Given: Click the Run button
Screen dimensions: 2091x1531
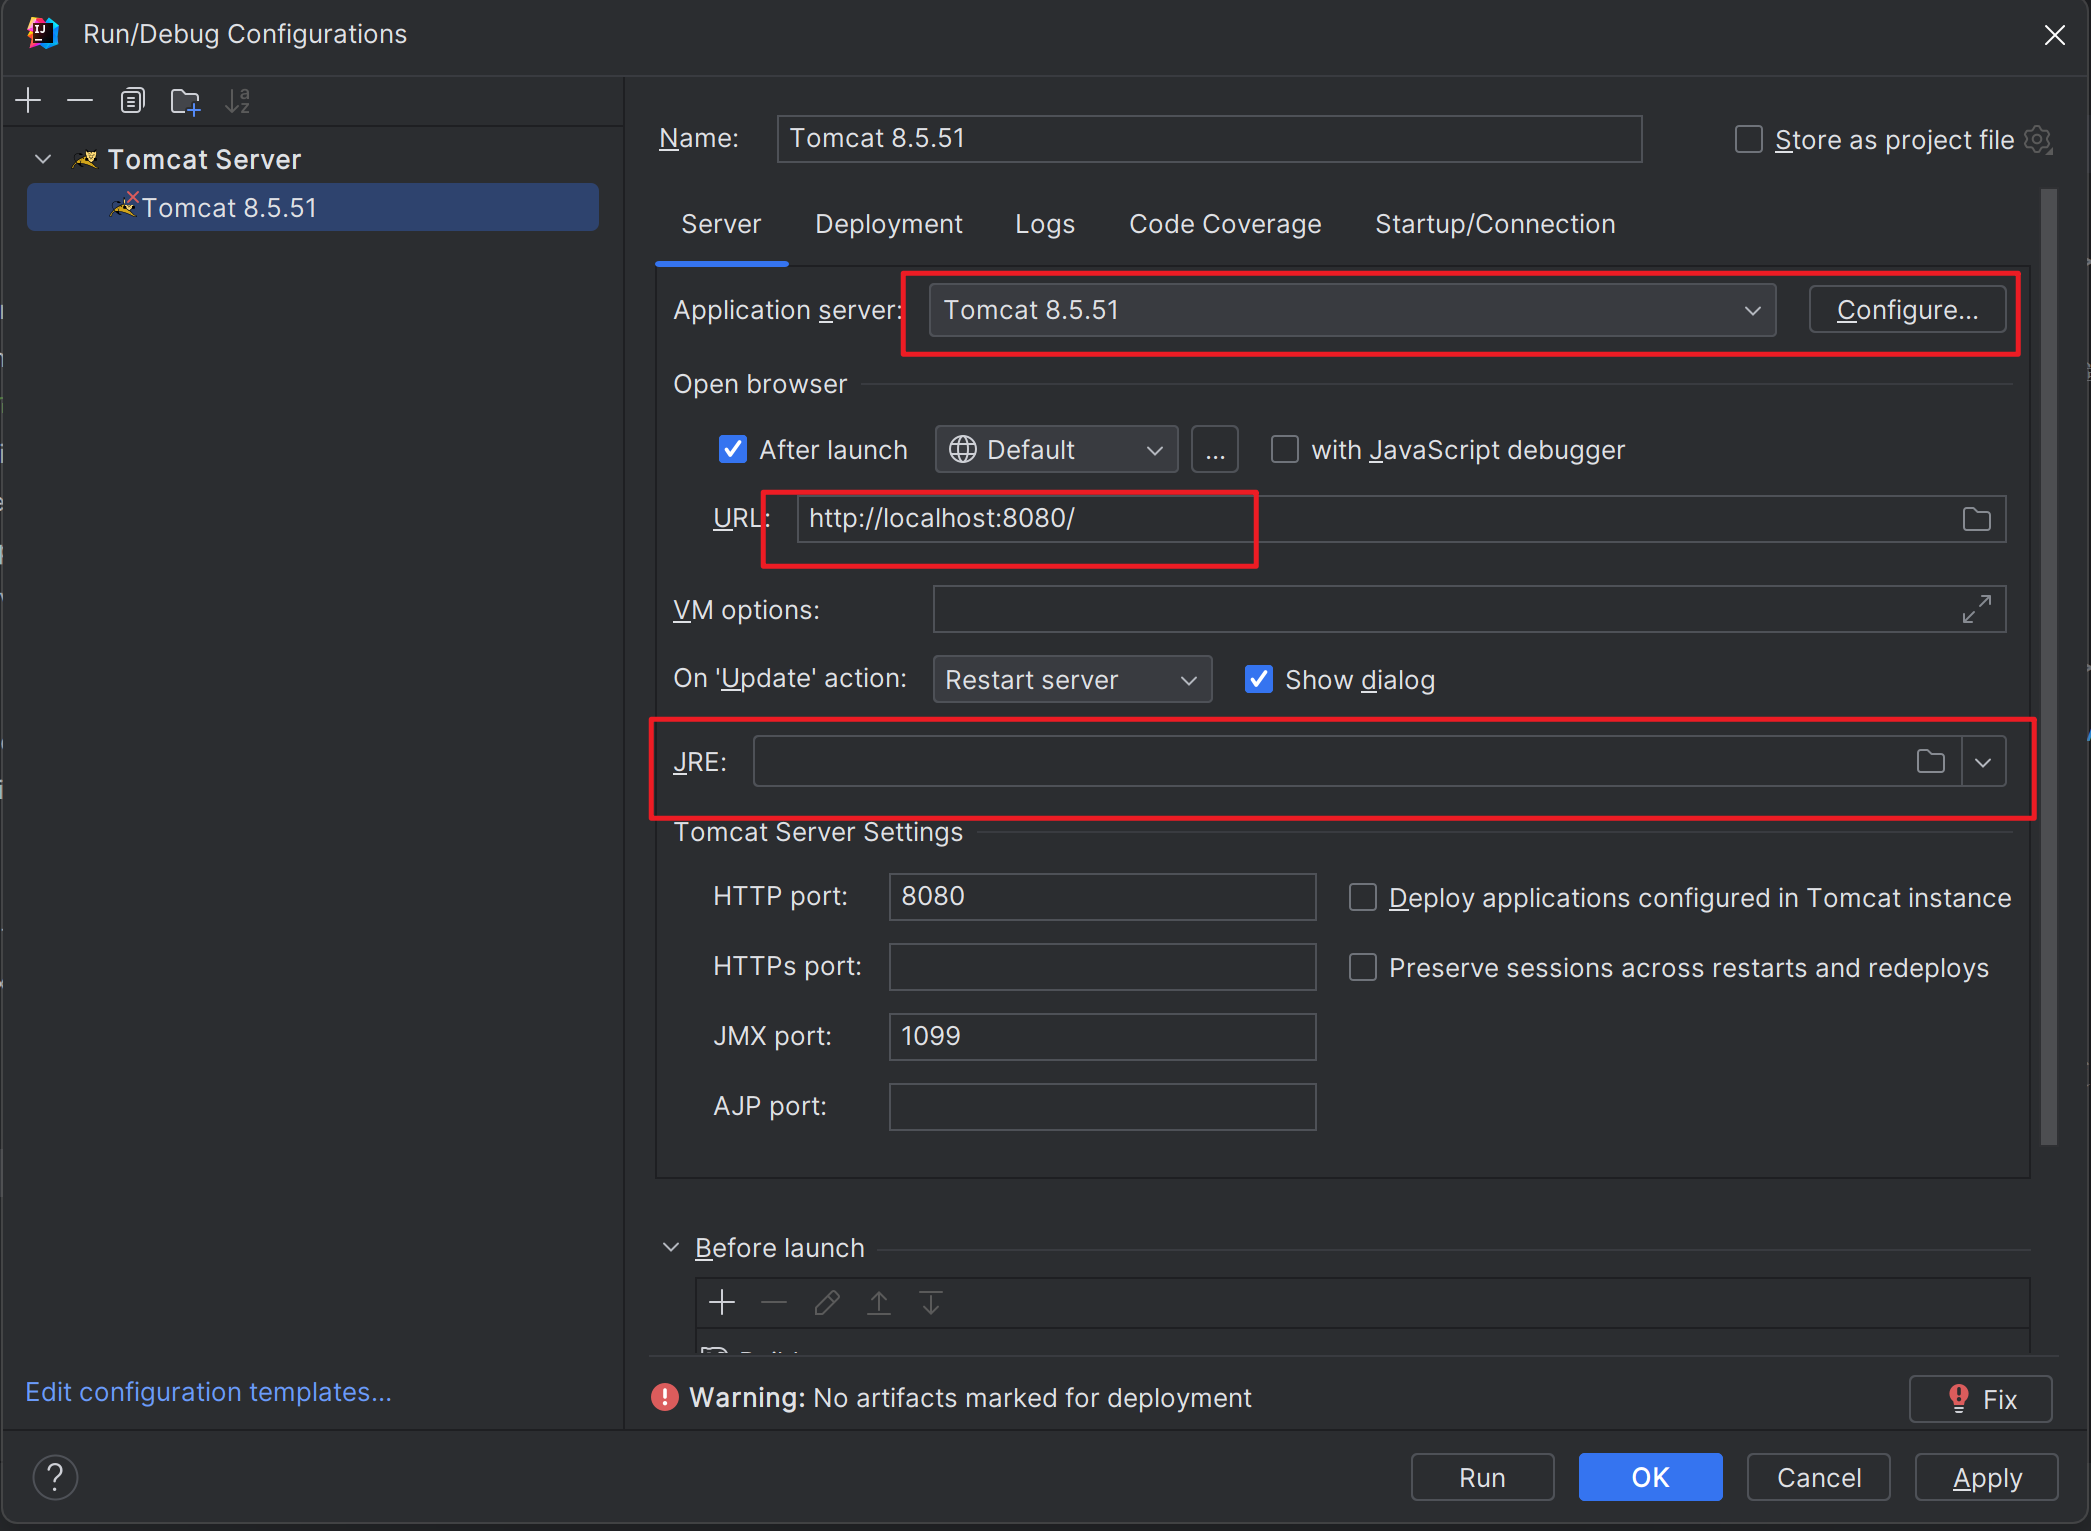Looking at the screenshot, I should pos(1482,1477).
